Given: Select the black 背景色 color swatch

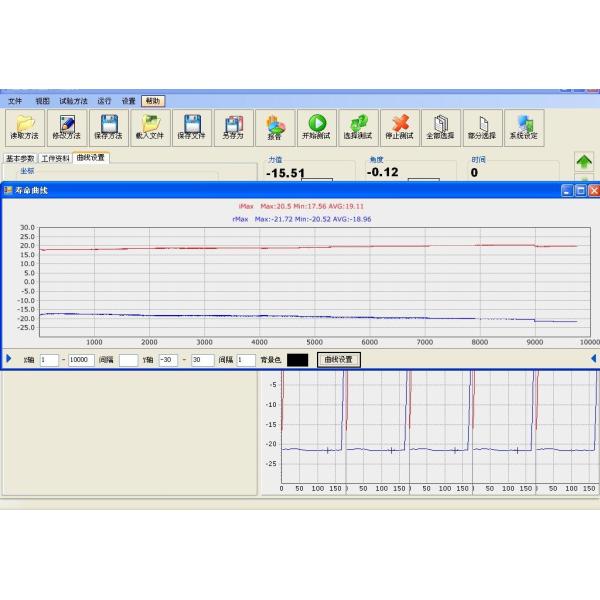Looking at the screenshot, I should [x=298, y=360].
